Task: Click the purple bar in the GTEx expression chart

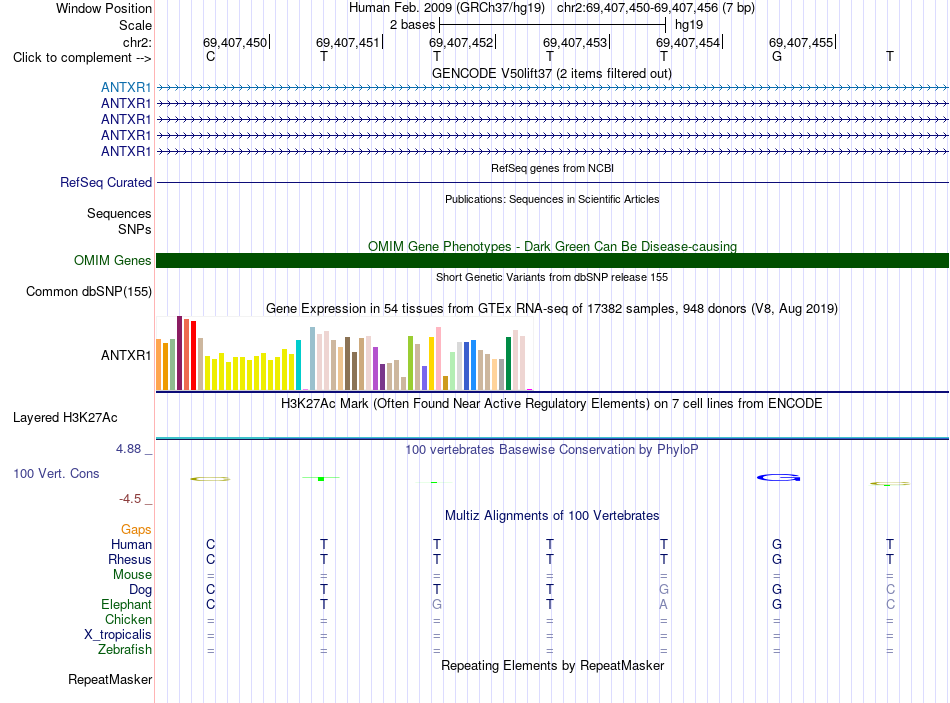Action: pos(375,368)
